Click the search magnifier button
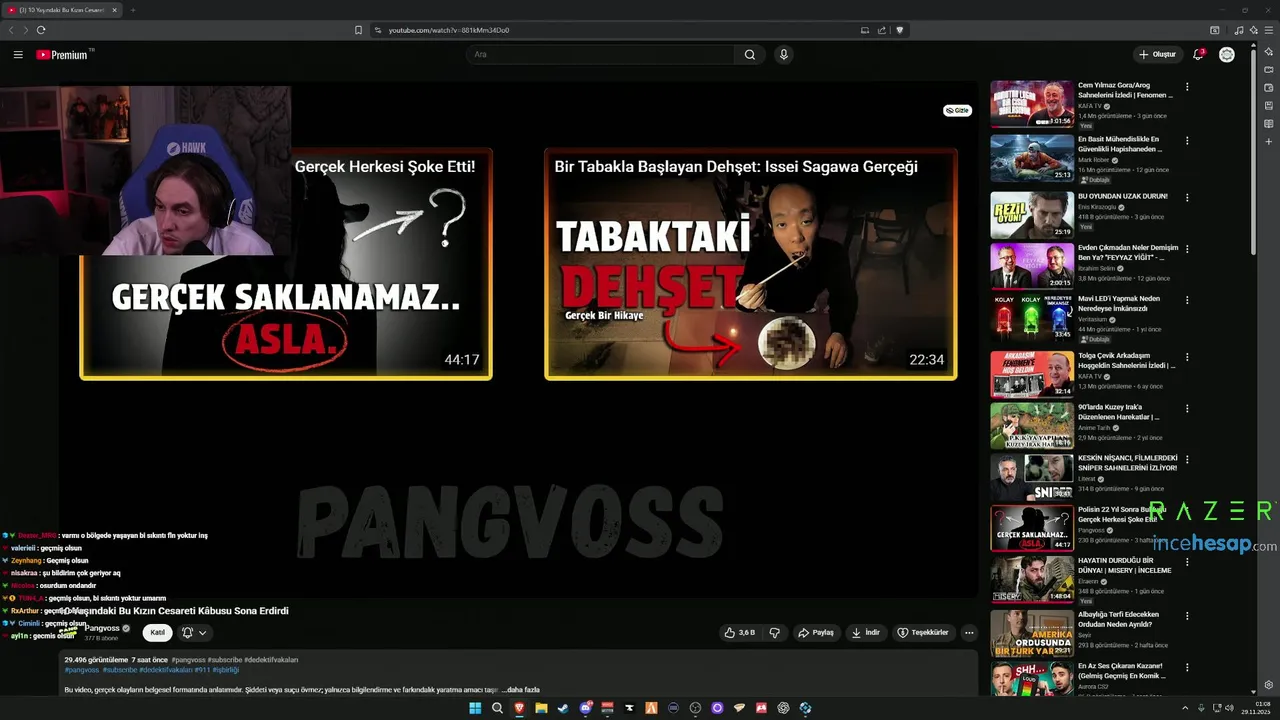Screen dimensions: 1280x720 click(x=750, y=55)
